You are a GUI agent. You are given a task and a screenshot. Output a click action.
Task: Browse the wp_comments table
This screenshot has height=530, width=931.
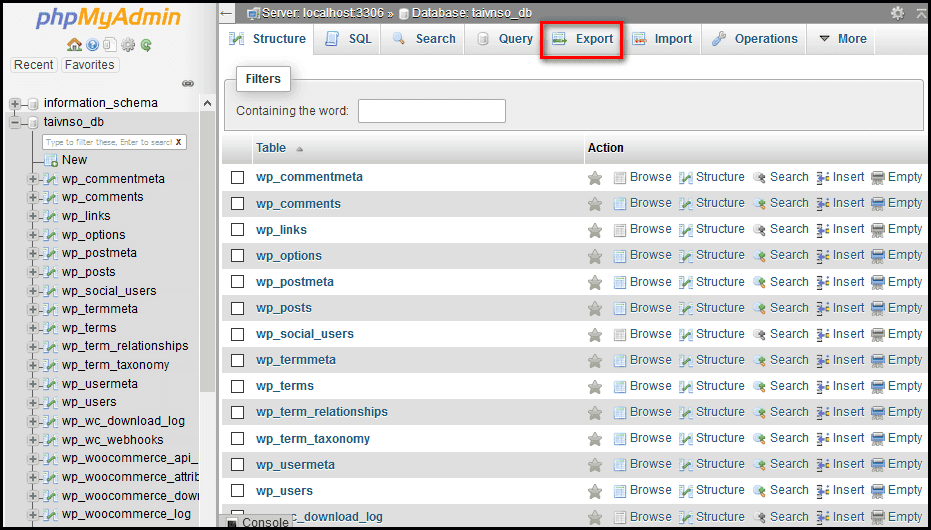pyautogui.click(x=642, y=204)
